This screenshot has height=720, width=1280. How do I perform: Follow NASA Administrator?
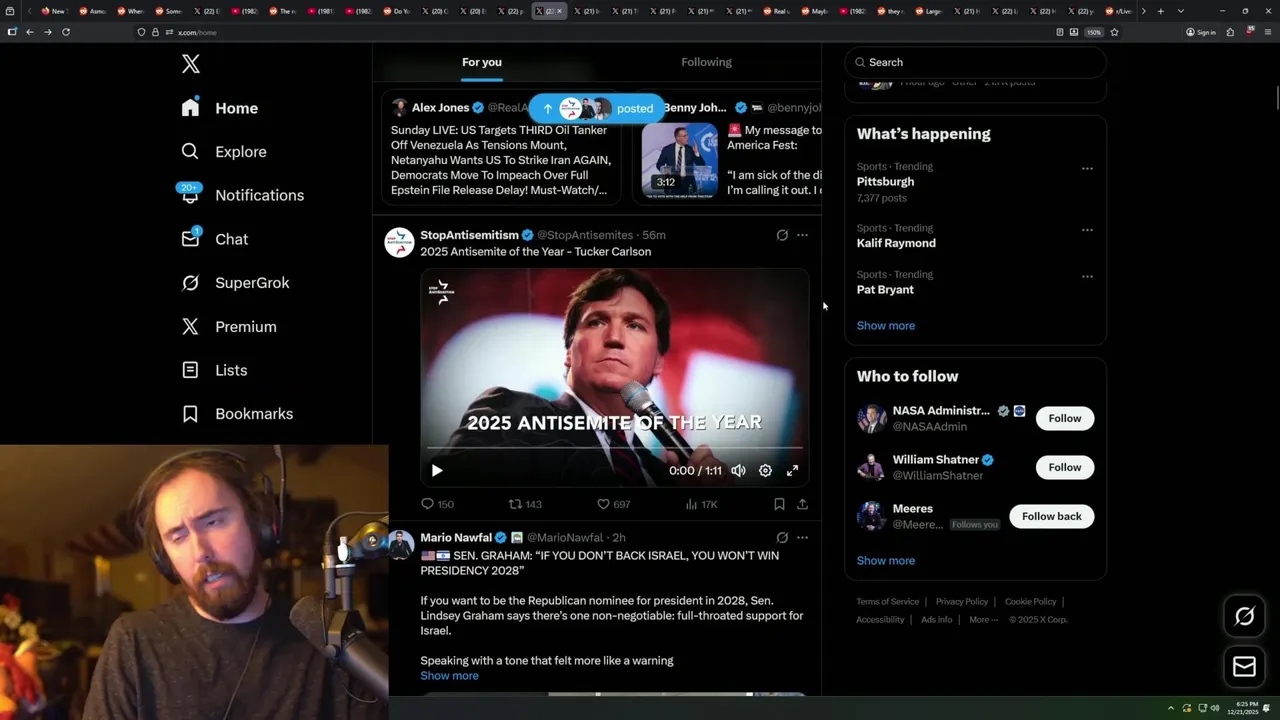tap(1064, 418)
